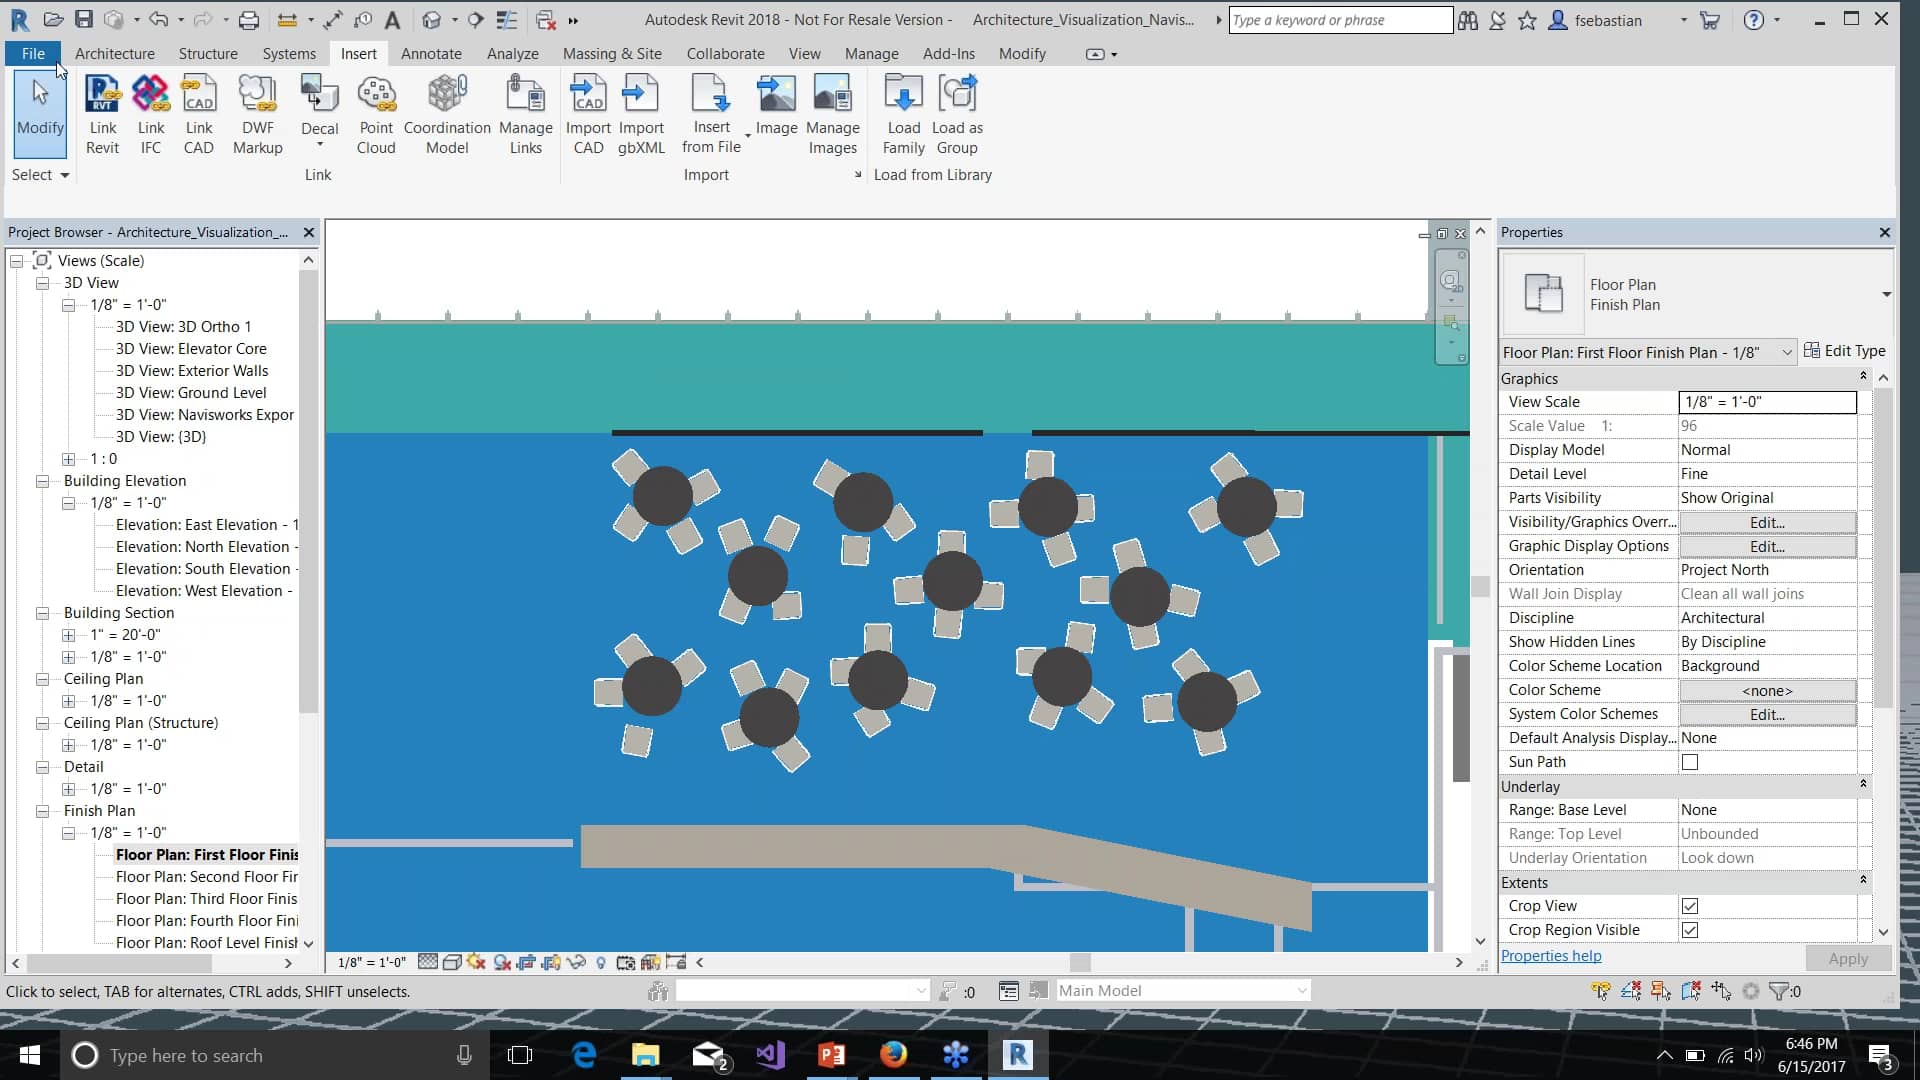
Task: Activate Temporary Hide/Isolate in view control bar
Action: [576, 962]
